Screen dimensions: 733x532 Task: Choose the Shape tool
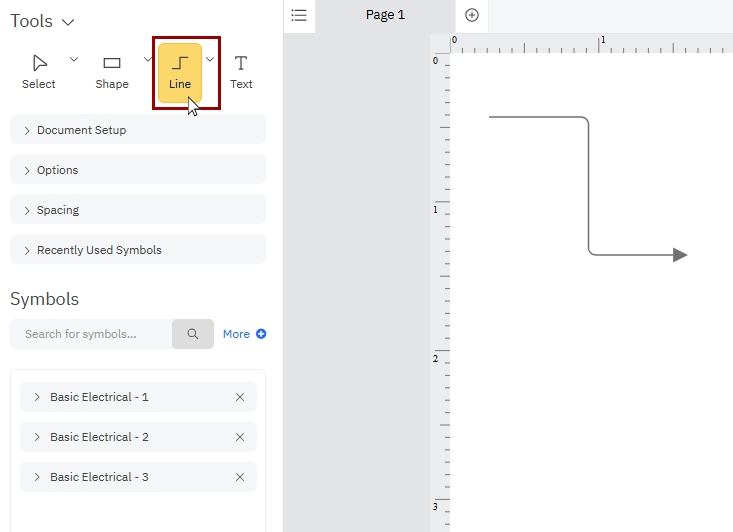coord(112,72)
